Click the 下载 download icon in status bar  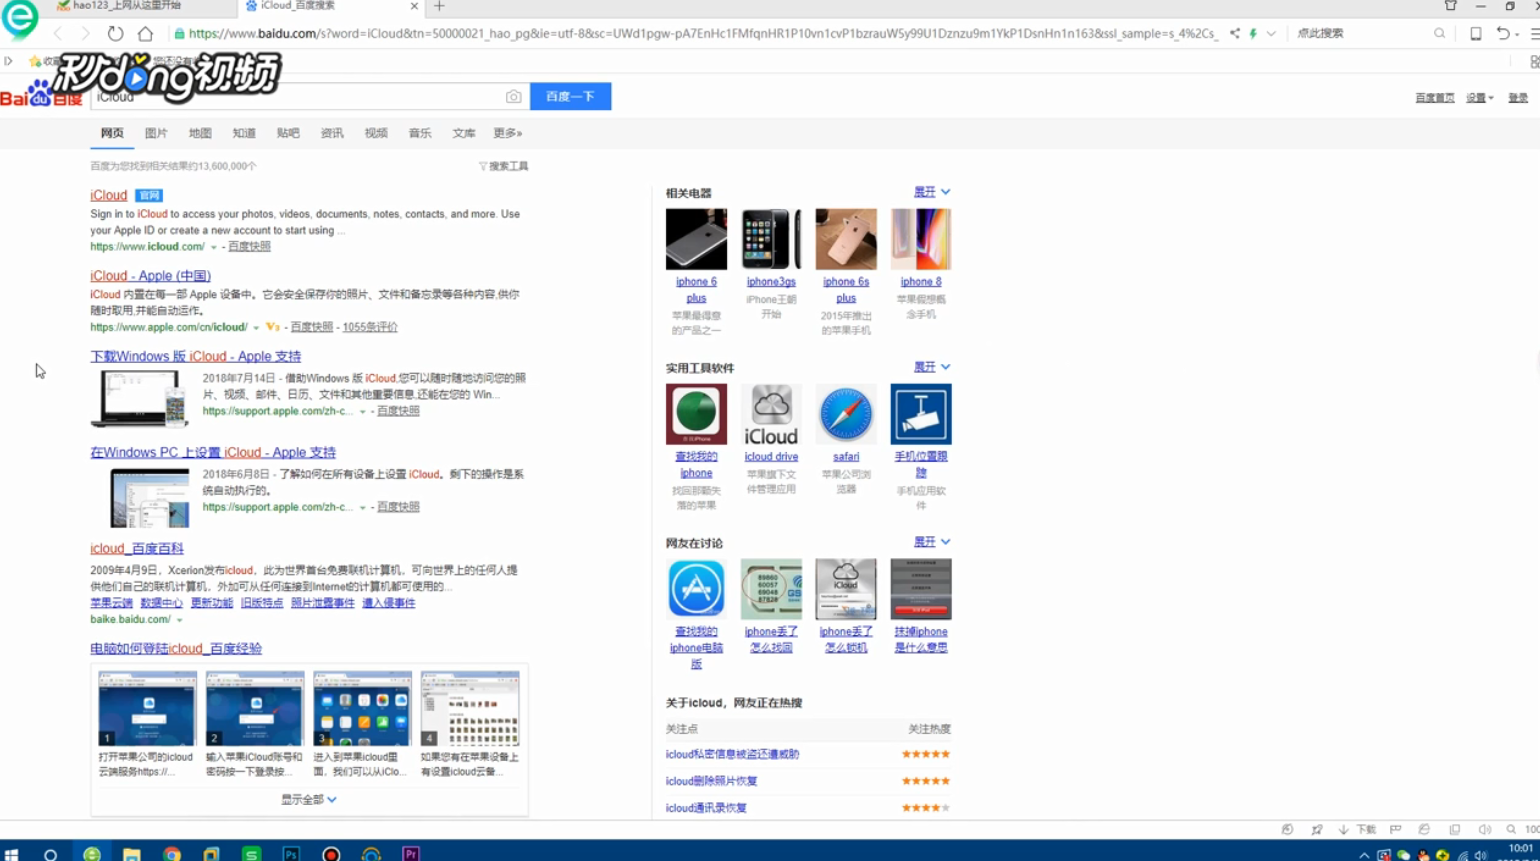(1358, 829)
